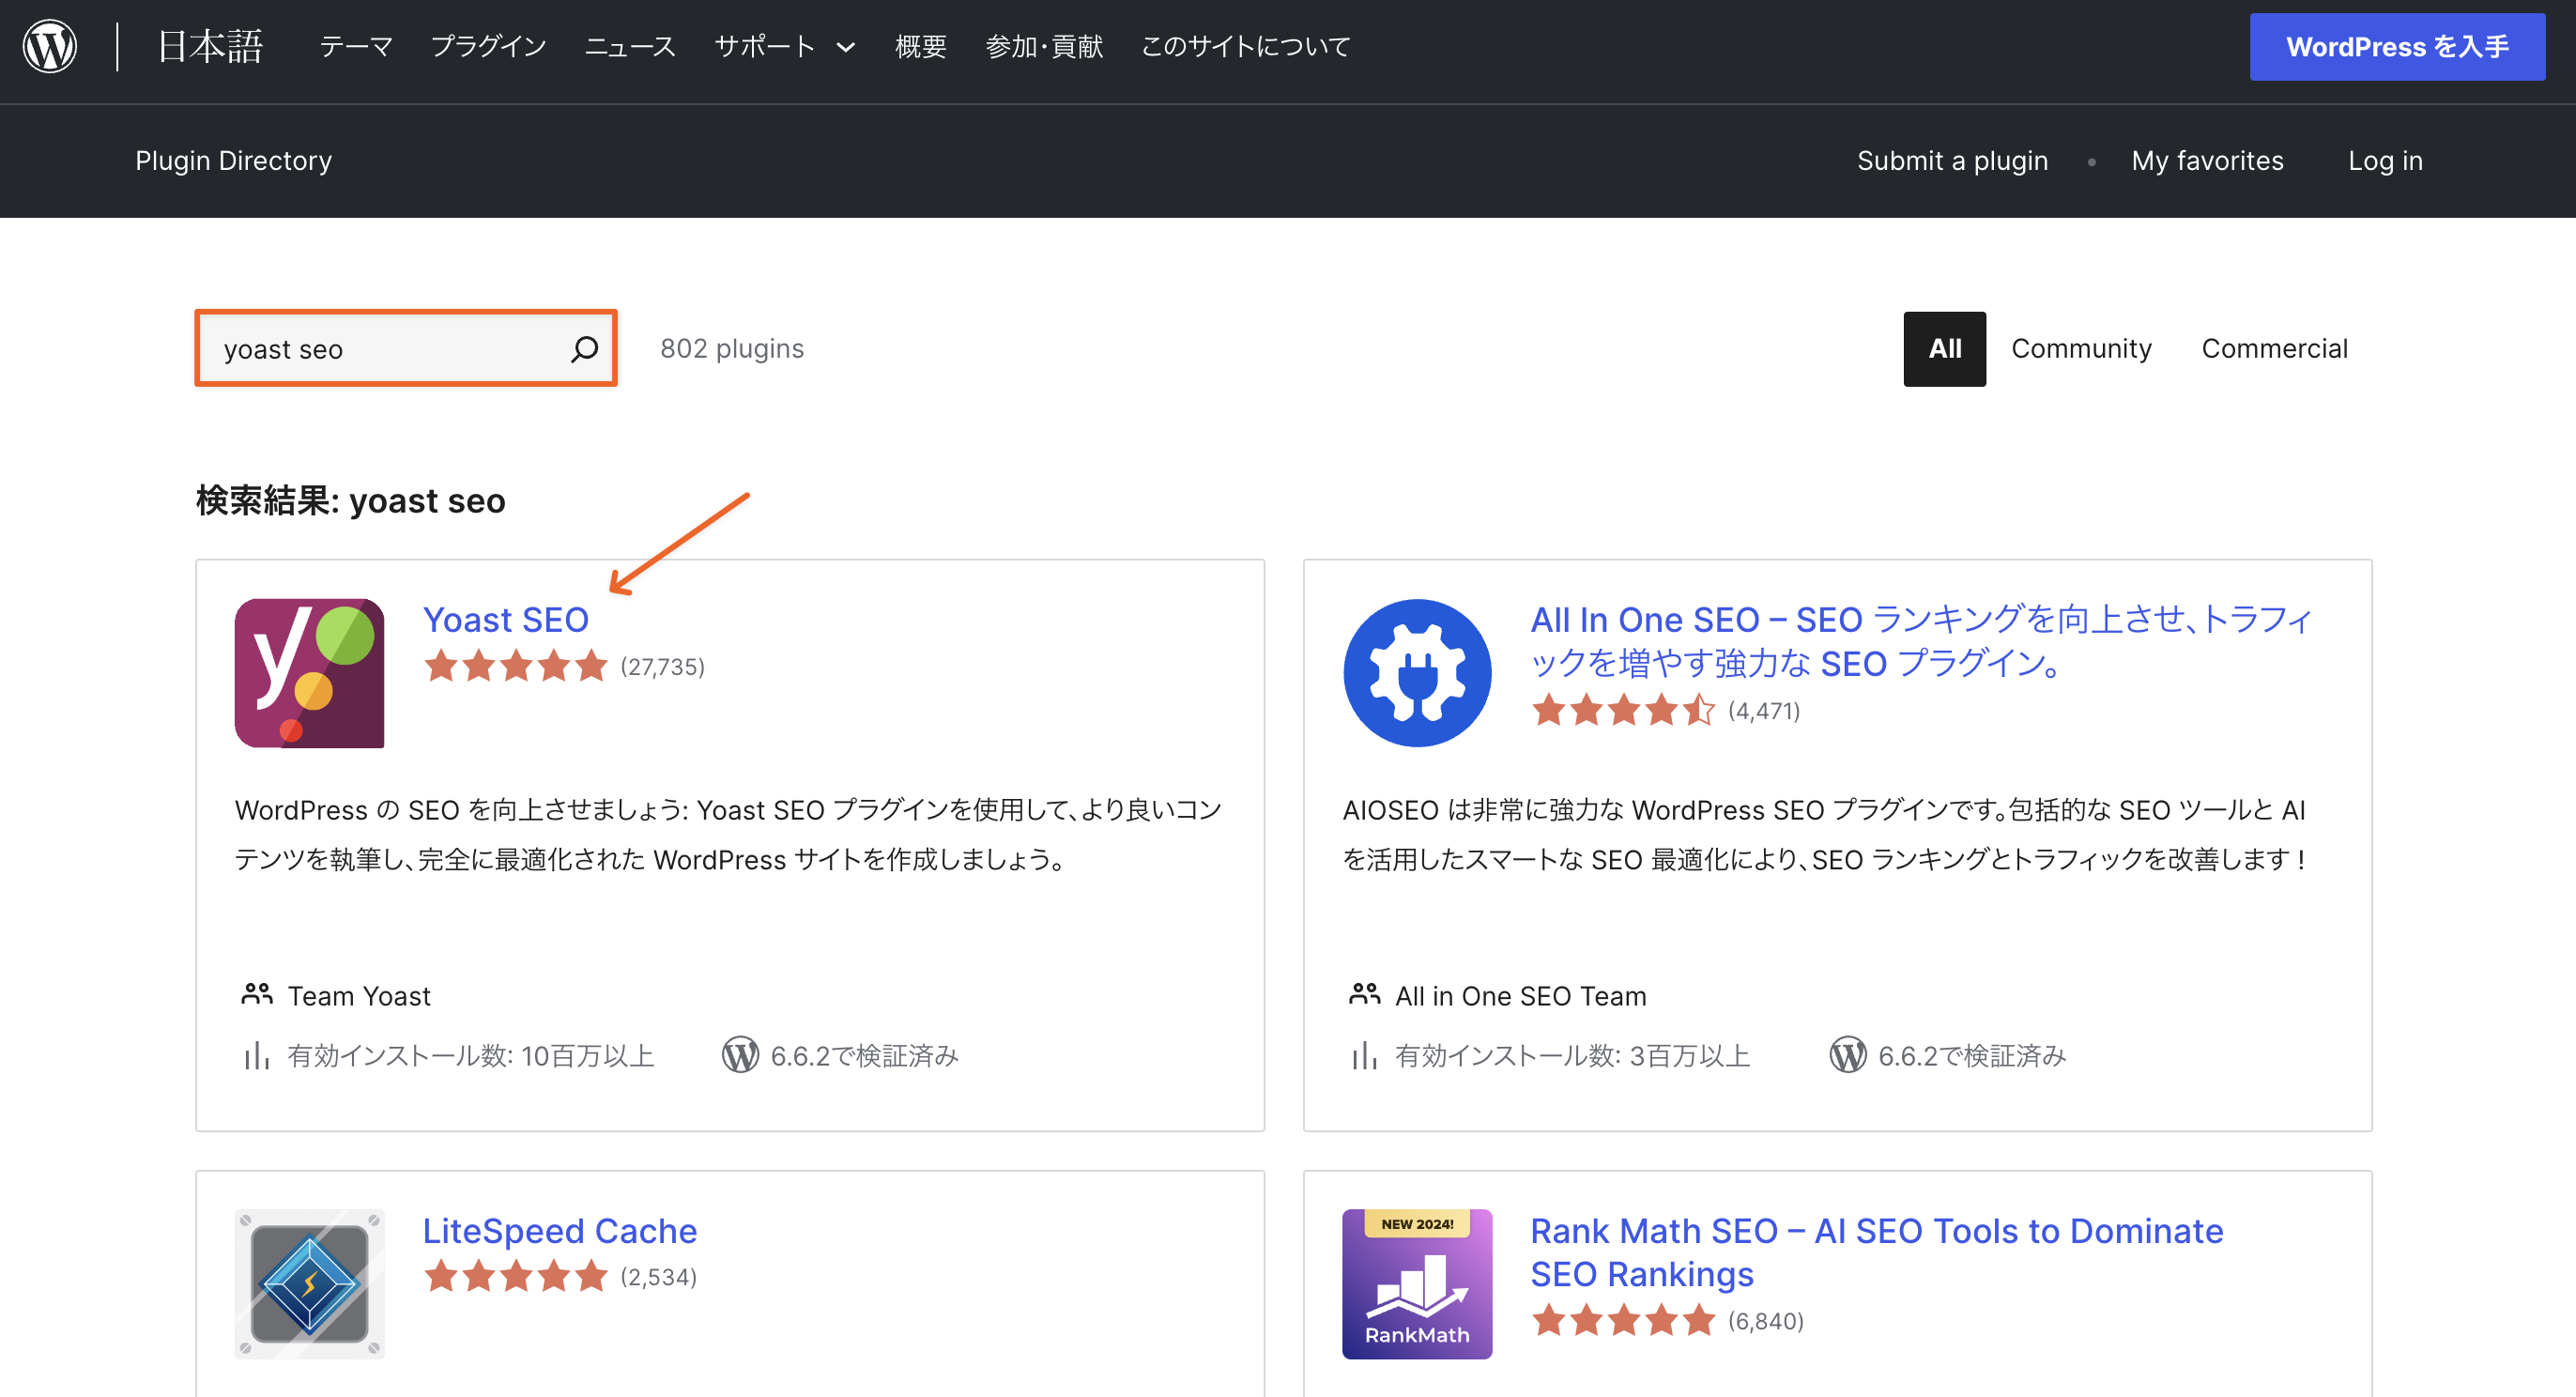Open the 参加･貢献 menu item
The height and width of the screenshot is (1397, 2576).
coord(1044,46)
